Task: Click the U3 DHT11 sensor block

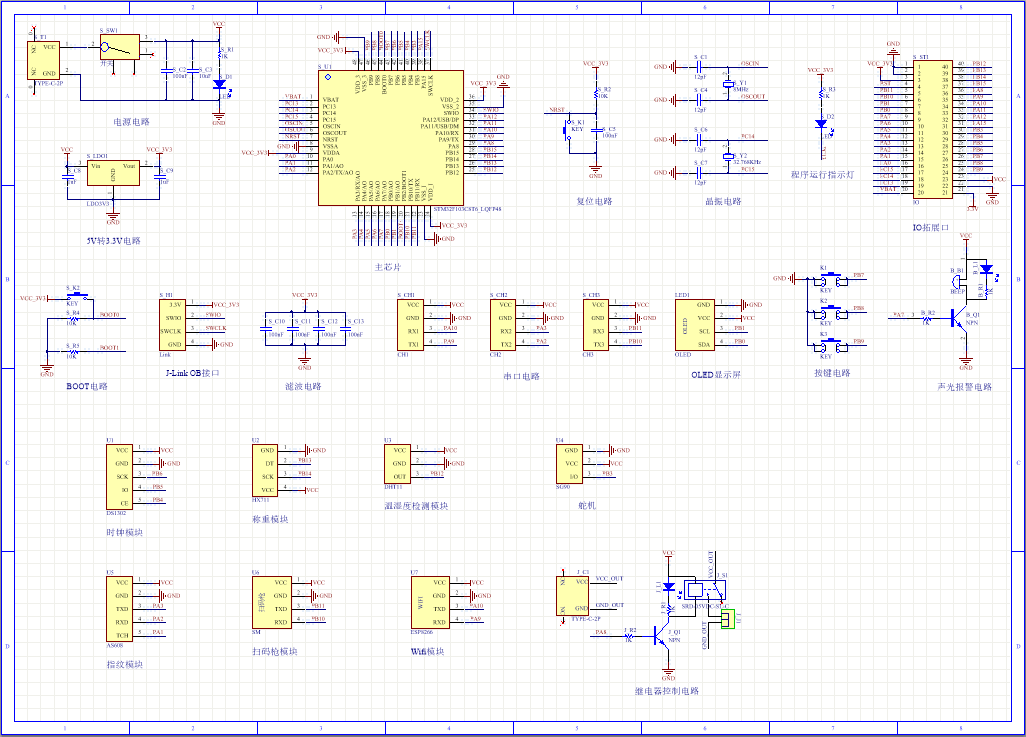Action: coord(397,464)
